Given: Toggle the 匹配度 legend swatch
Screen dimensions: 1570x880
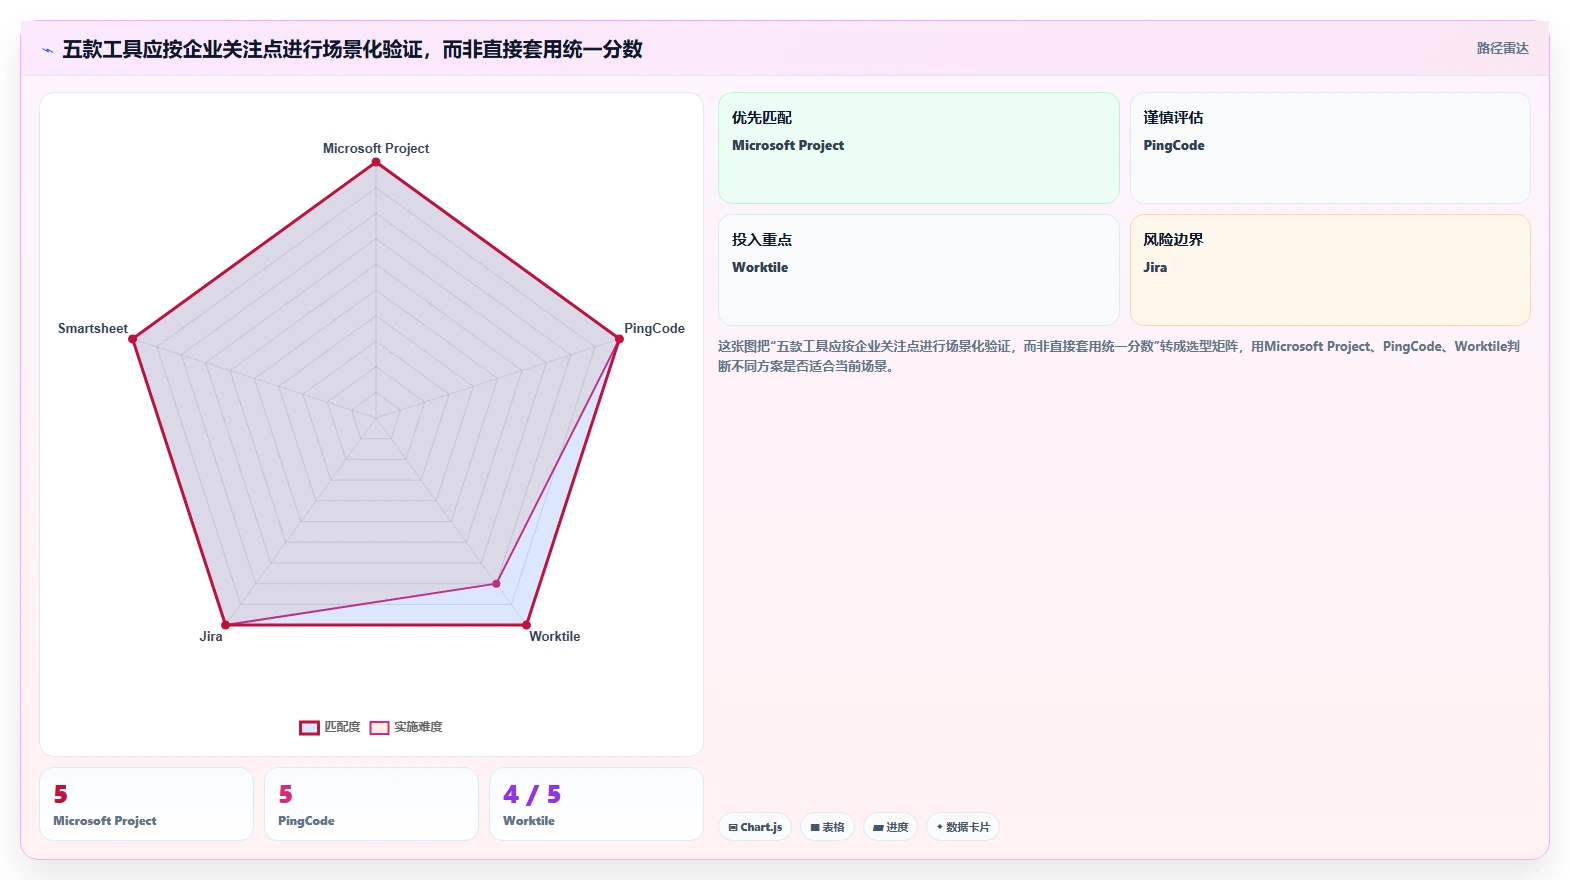Looking at the screenshot, I should point(309,728).
